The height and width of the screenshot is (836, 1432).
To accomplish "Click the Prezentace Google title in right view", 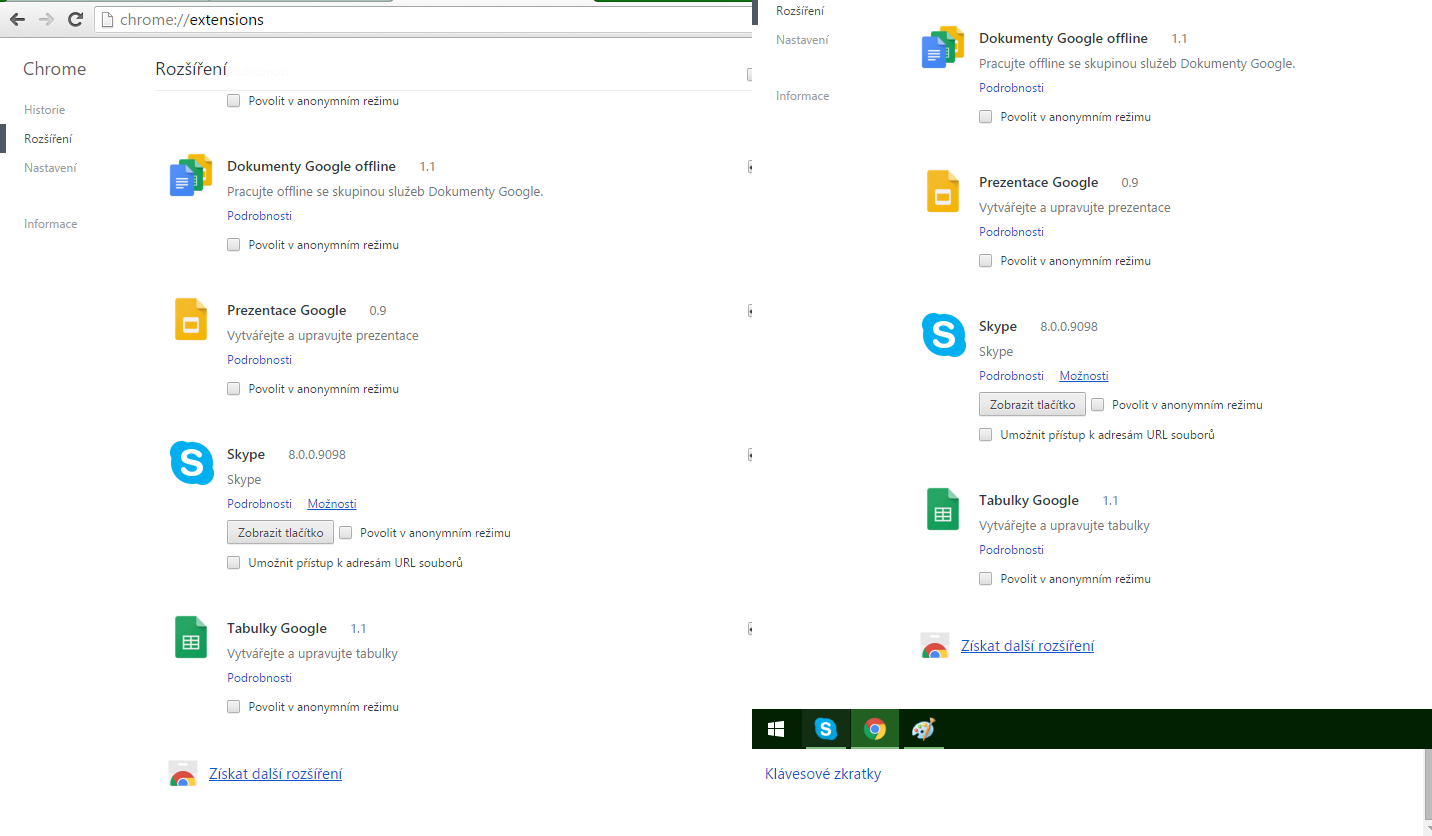I will coord(1038,183).
